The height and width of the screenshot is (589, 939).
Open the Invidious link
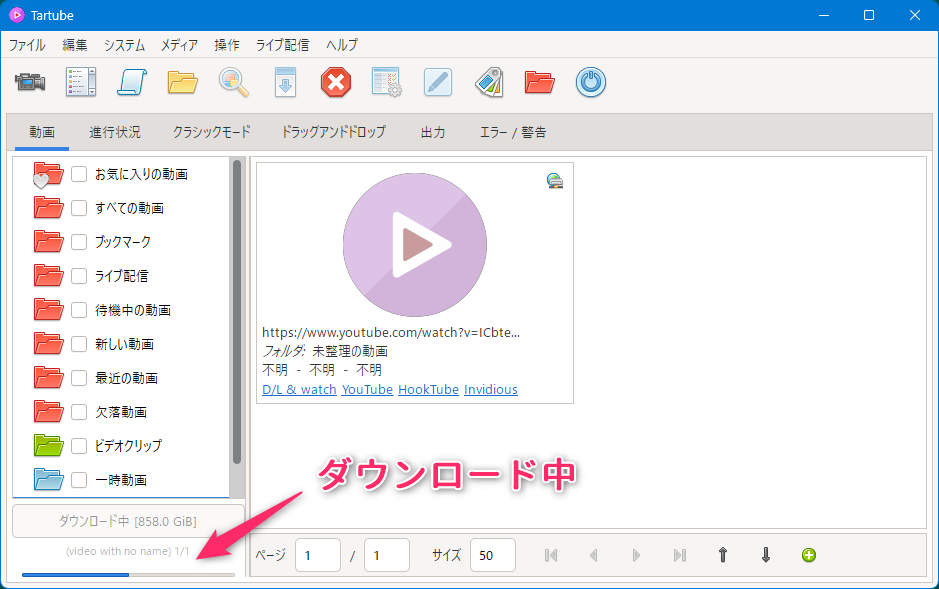(490, 389)
